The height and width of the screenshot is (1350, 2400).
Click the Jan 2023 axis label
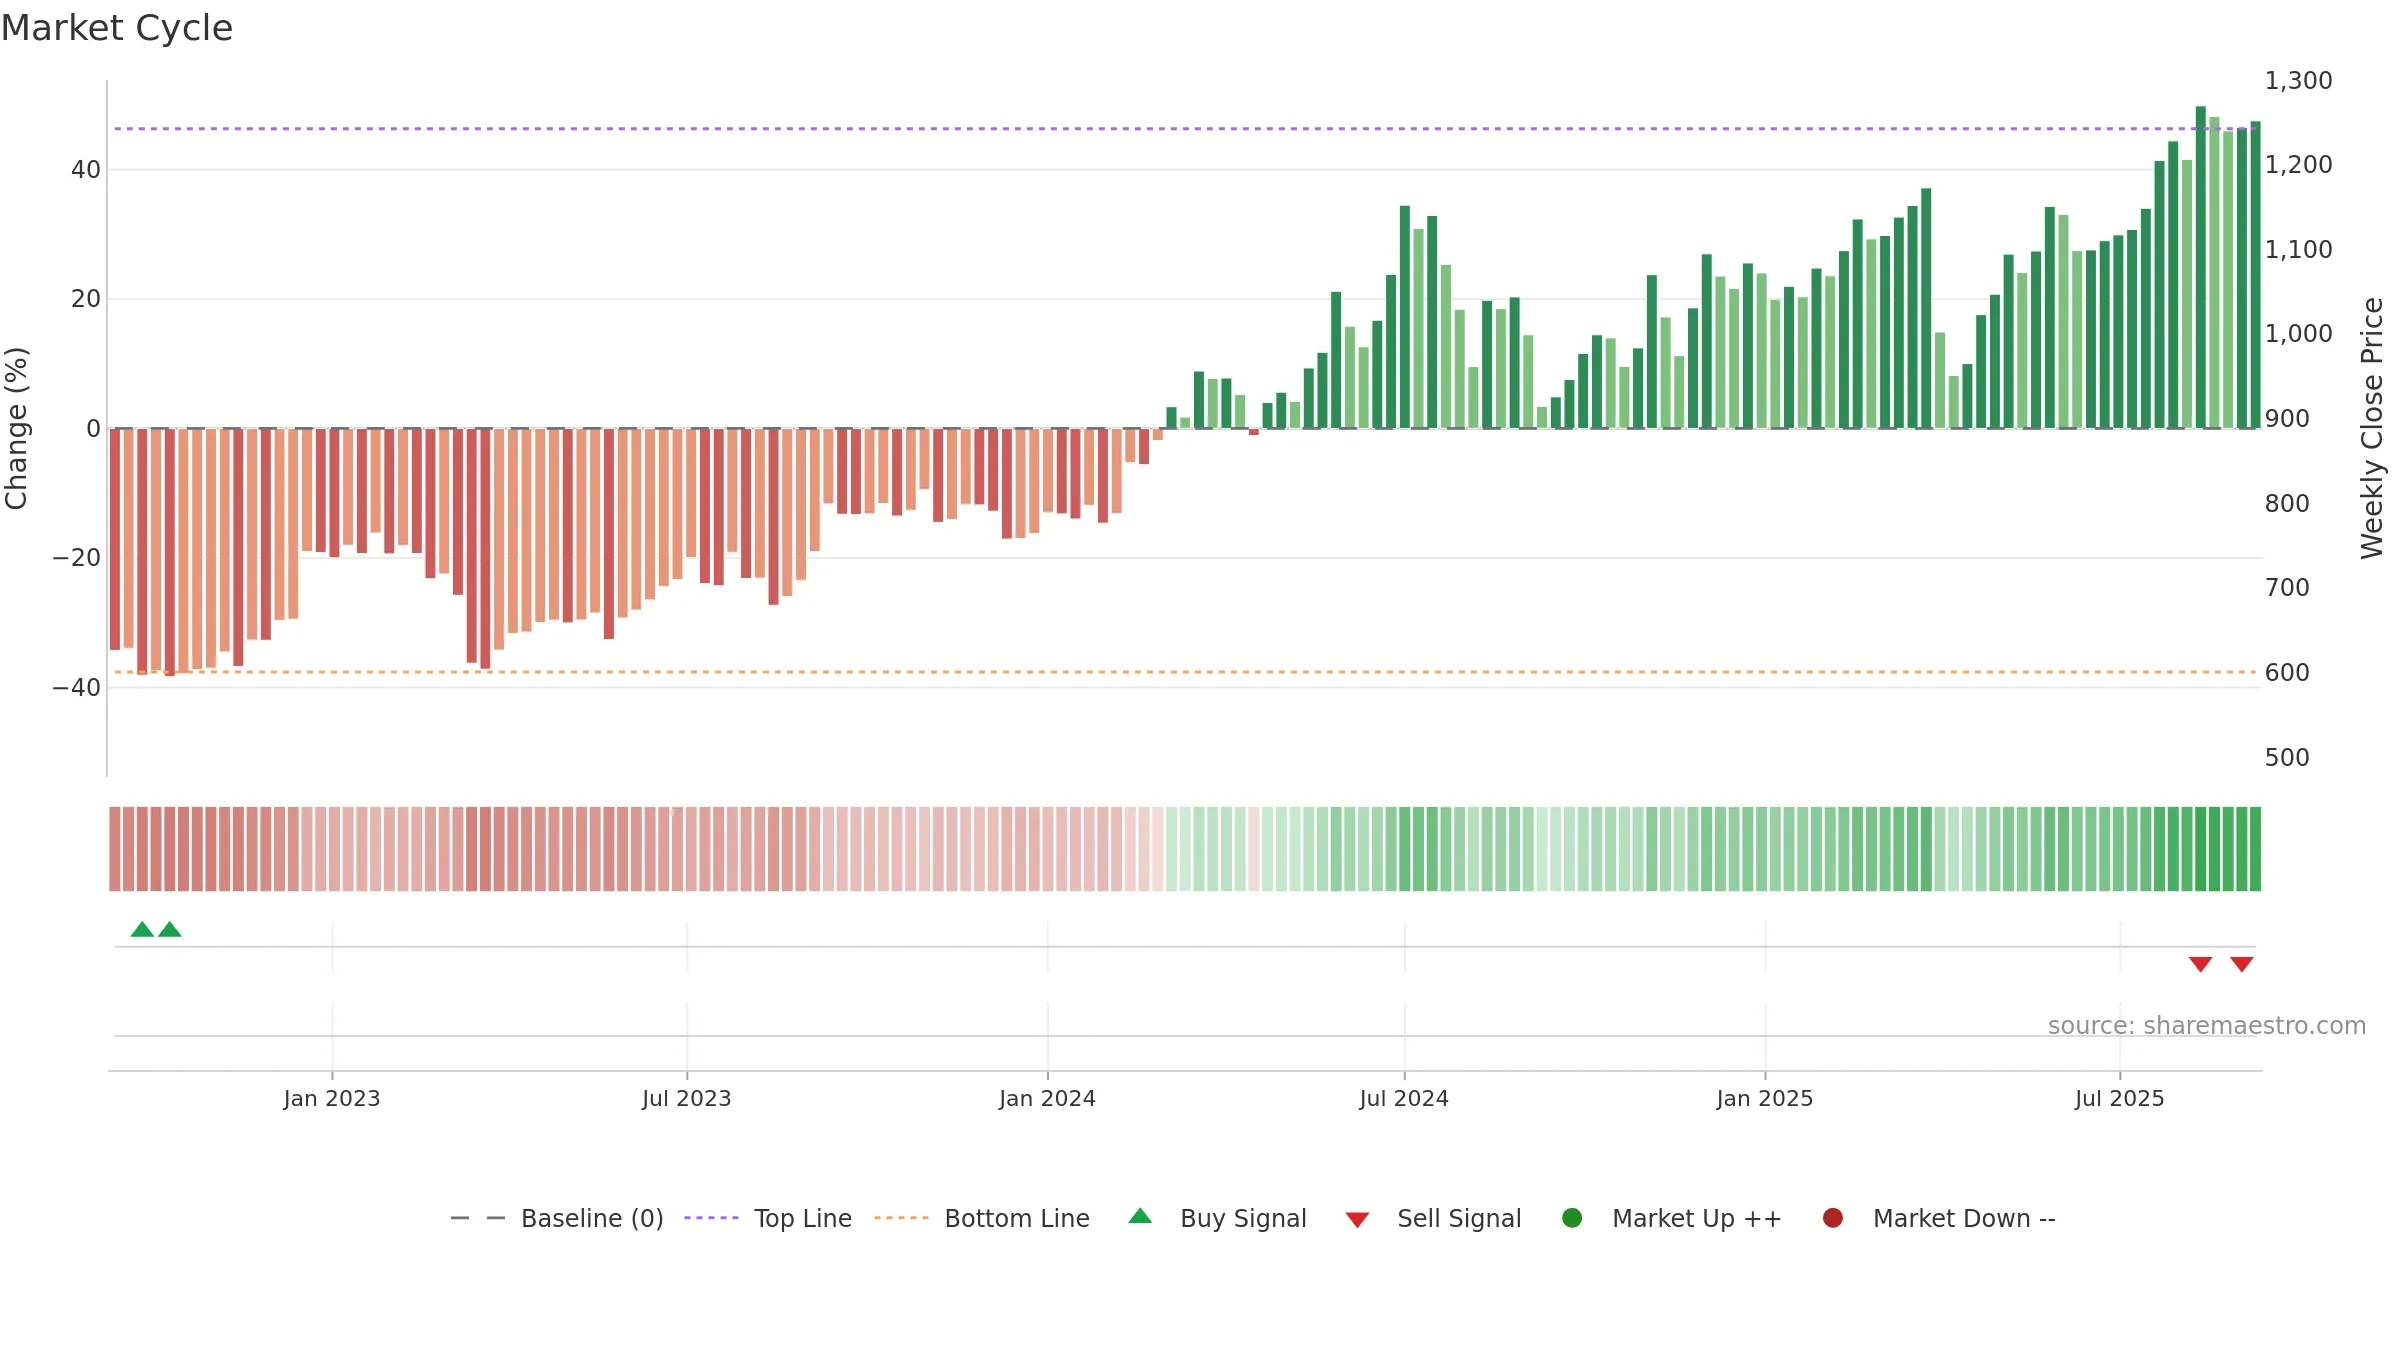tap(332, 1099)
